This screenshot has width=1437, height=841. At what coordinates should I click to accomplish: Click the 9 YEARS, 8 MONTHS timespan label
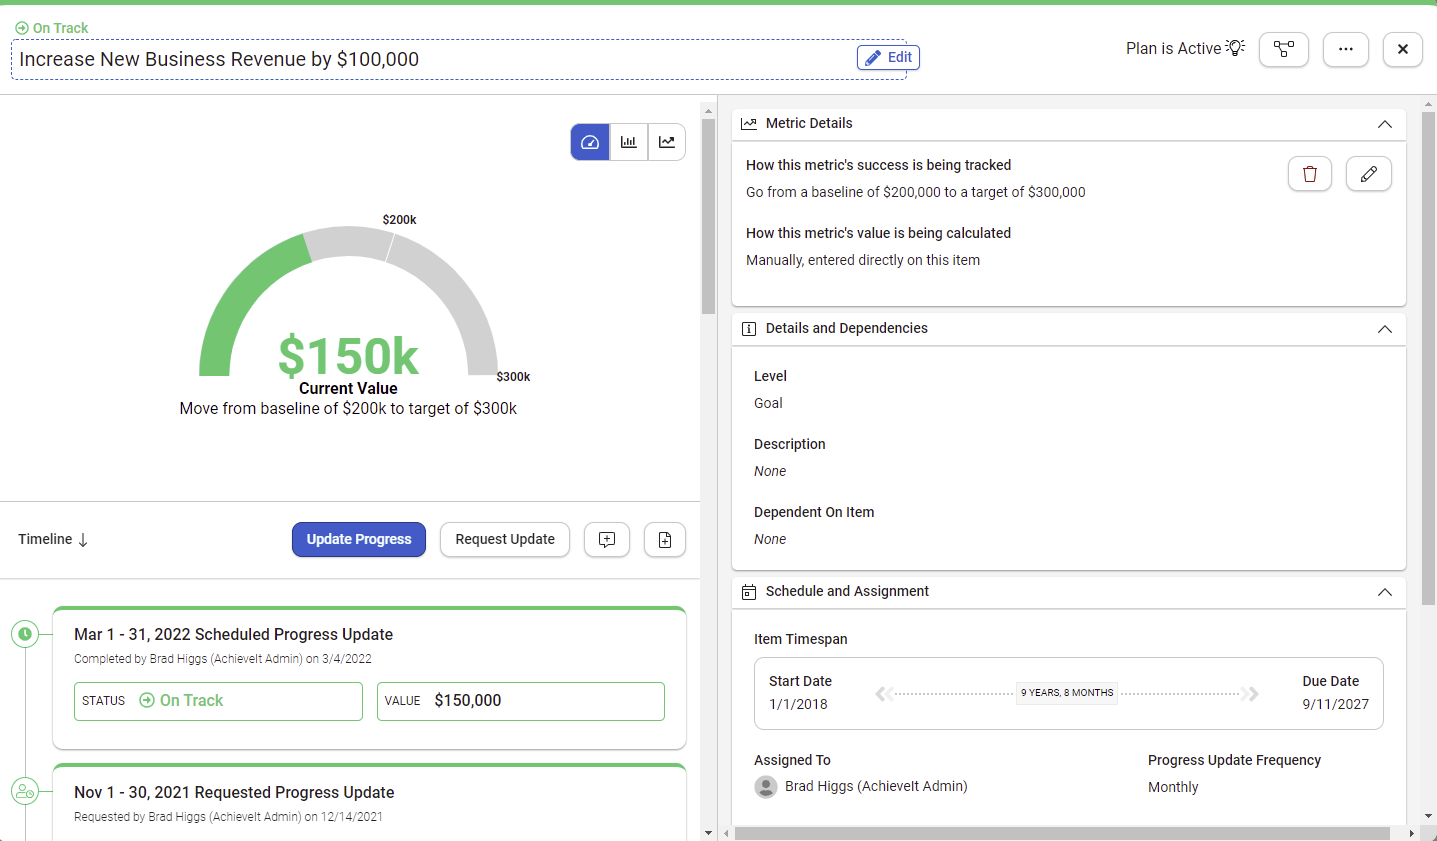tap(1067, 693)
